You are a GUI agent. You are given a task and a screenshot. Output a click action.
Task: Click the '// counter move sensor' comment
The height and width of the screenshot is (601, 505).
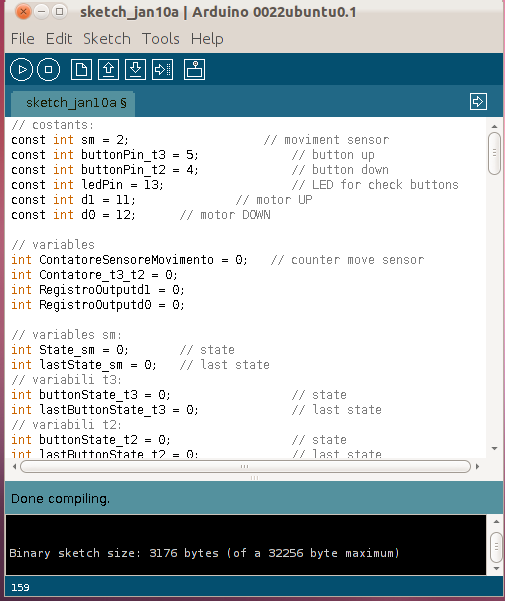pyautogui.click(x=347, y=260)
